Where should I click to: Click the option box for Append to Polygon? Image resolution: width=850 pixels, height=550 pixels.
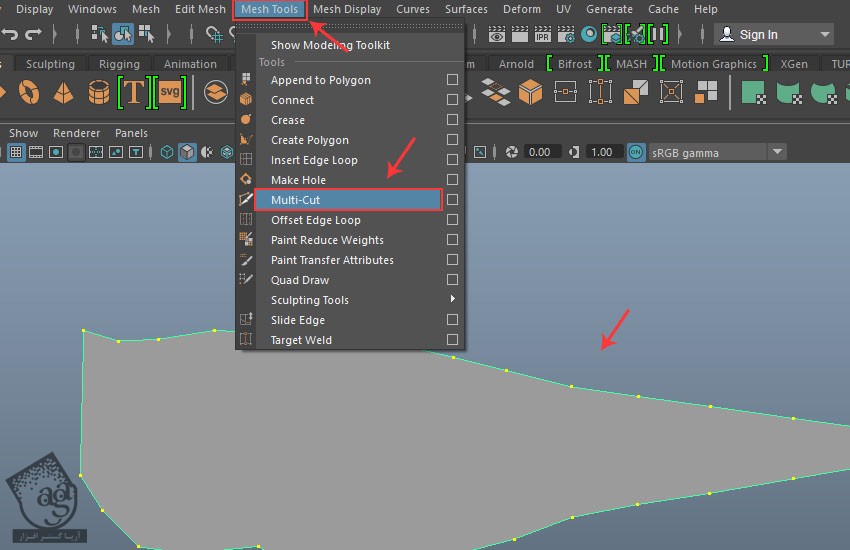pyautogui.click(x=452, y=80)
